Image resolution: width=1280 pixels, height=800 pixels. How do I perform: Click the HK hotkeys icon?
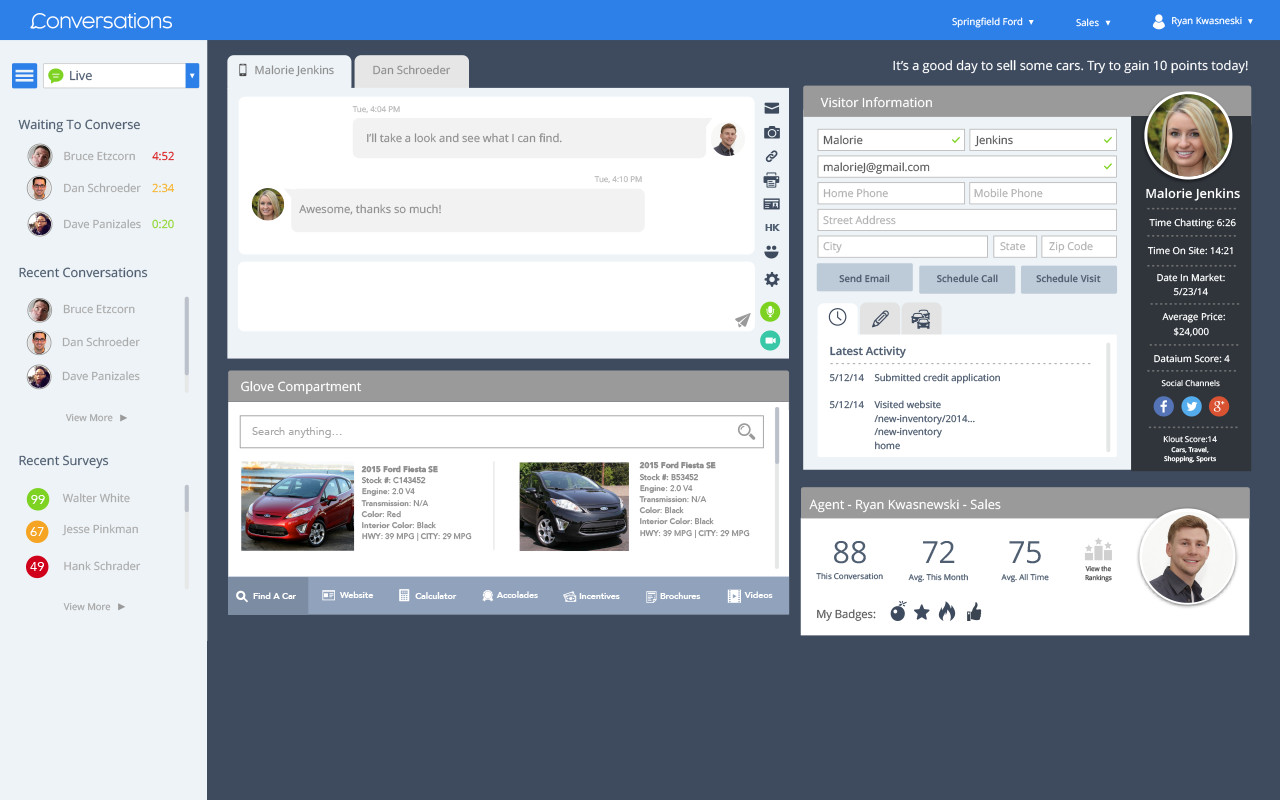point(772,228)
